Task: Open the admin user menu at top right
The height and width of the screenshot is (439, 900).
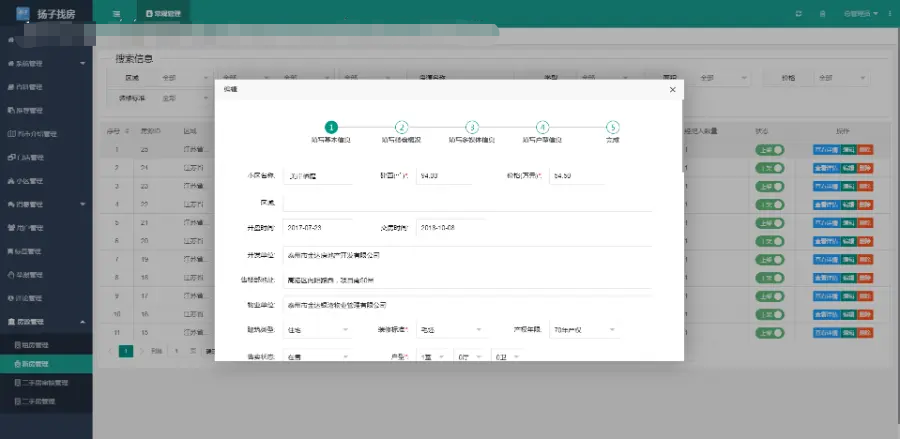Action: point(859,14)
